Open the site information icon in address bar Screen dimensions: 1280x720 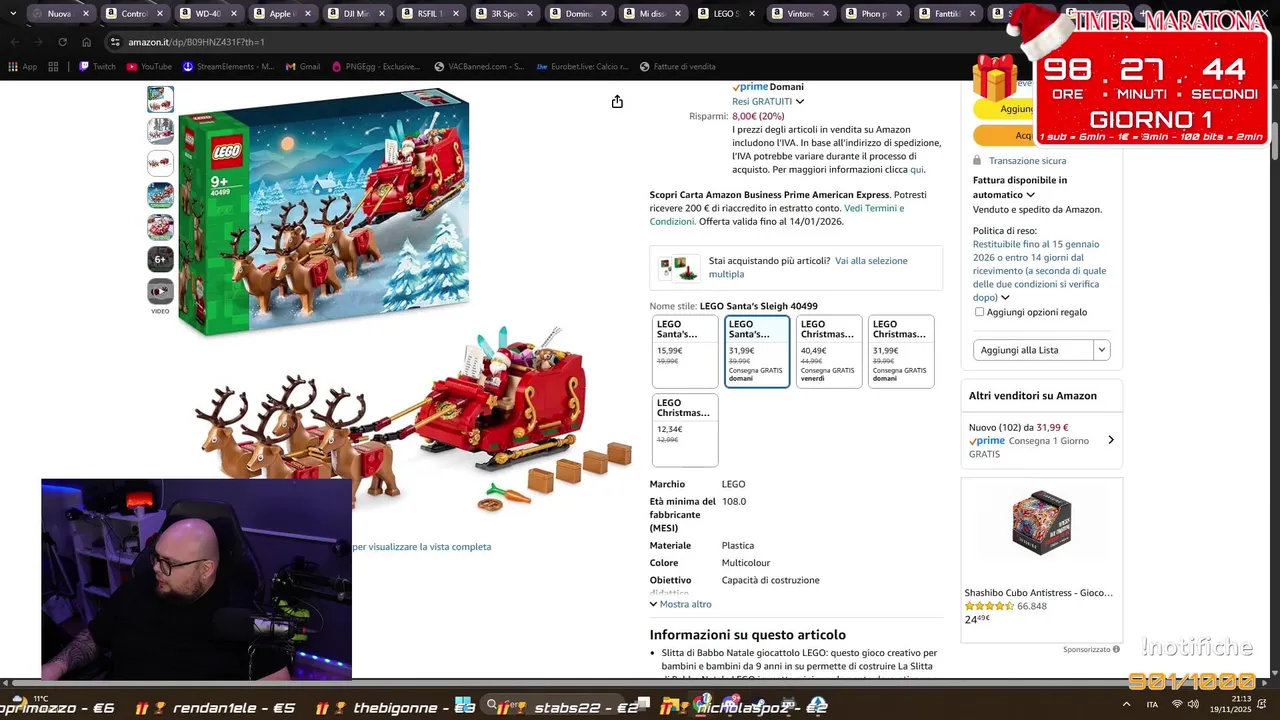point(115,42)
